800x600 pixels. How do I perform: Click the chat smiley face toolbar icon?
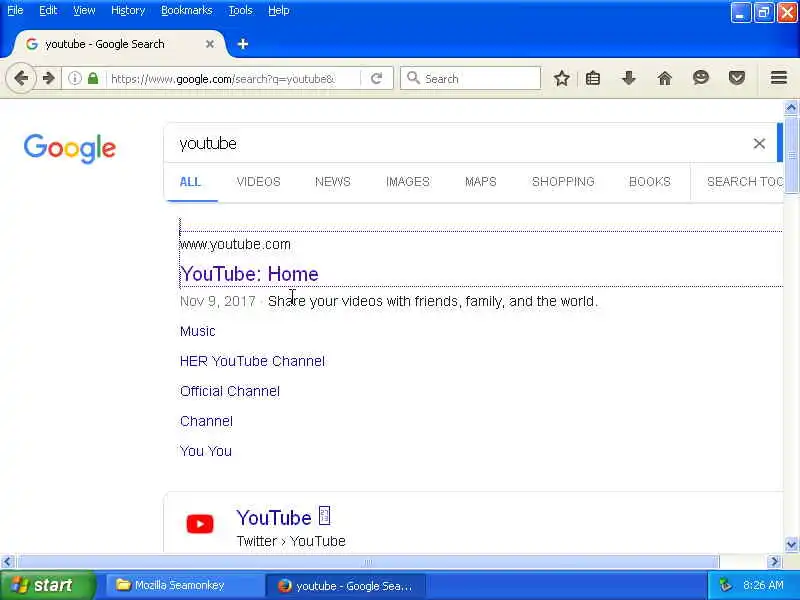coord(701,78)
